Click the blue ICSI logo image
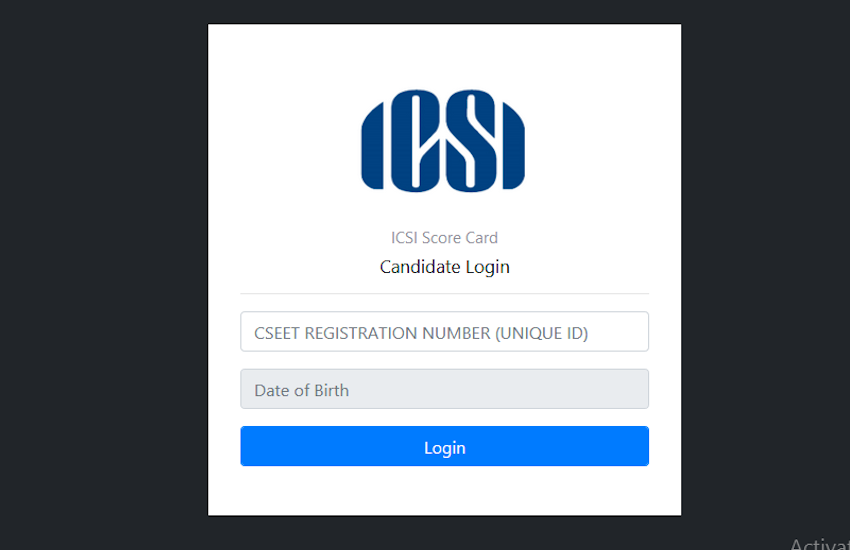Viewport: 850px width, 550px height. tap(443, 140)
